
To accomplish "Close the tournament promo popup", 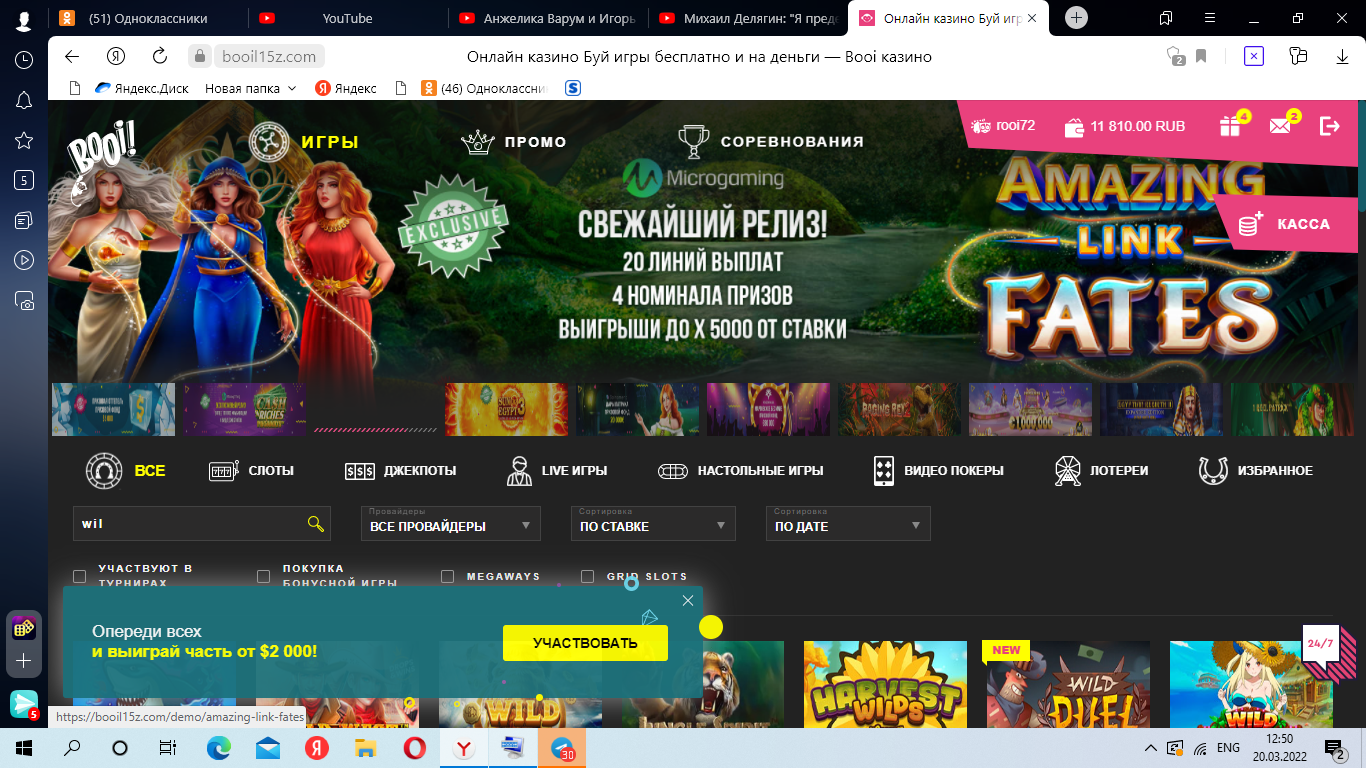I will click(688, 600).
